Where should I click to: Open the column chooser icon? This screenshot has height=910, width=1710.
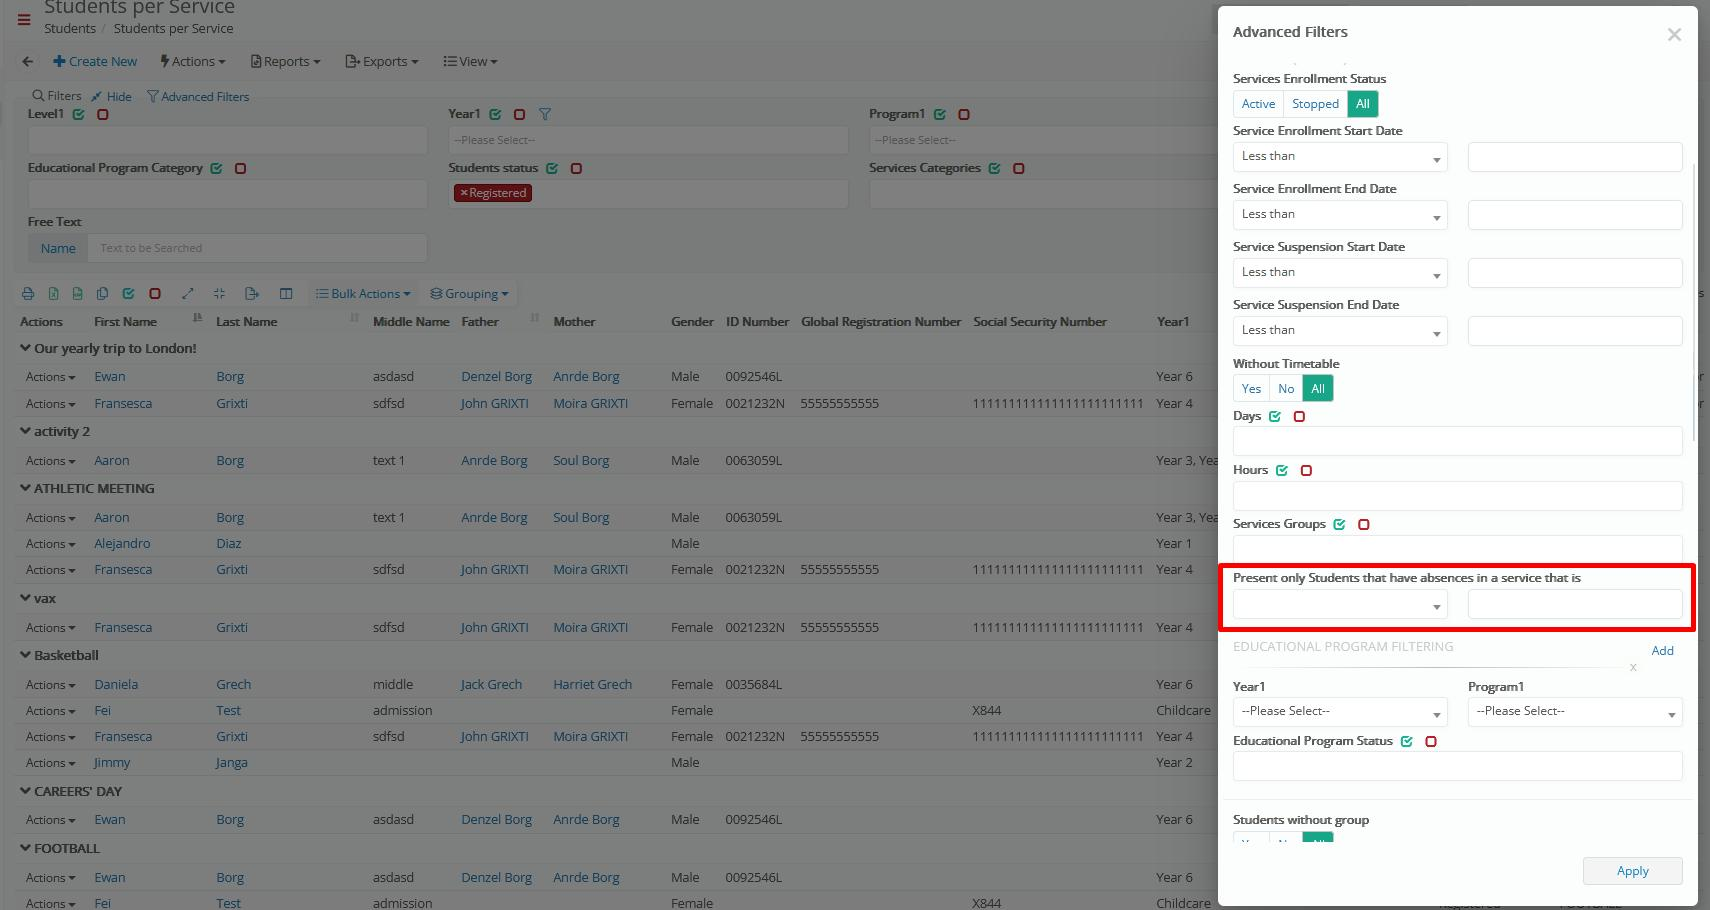pos(286,294)
